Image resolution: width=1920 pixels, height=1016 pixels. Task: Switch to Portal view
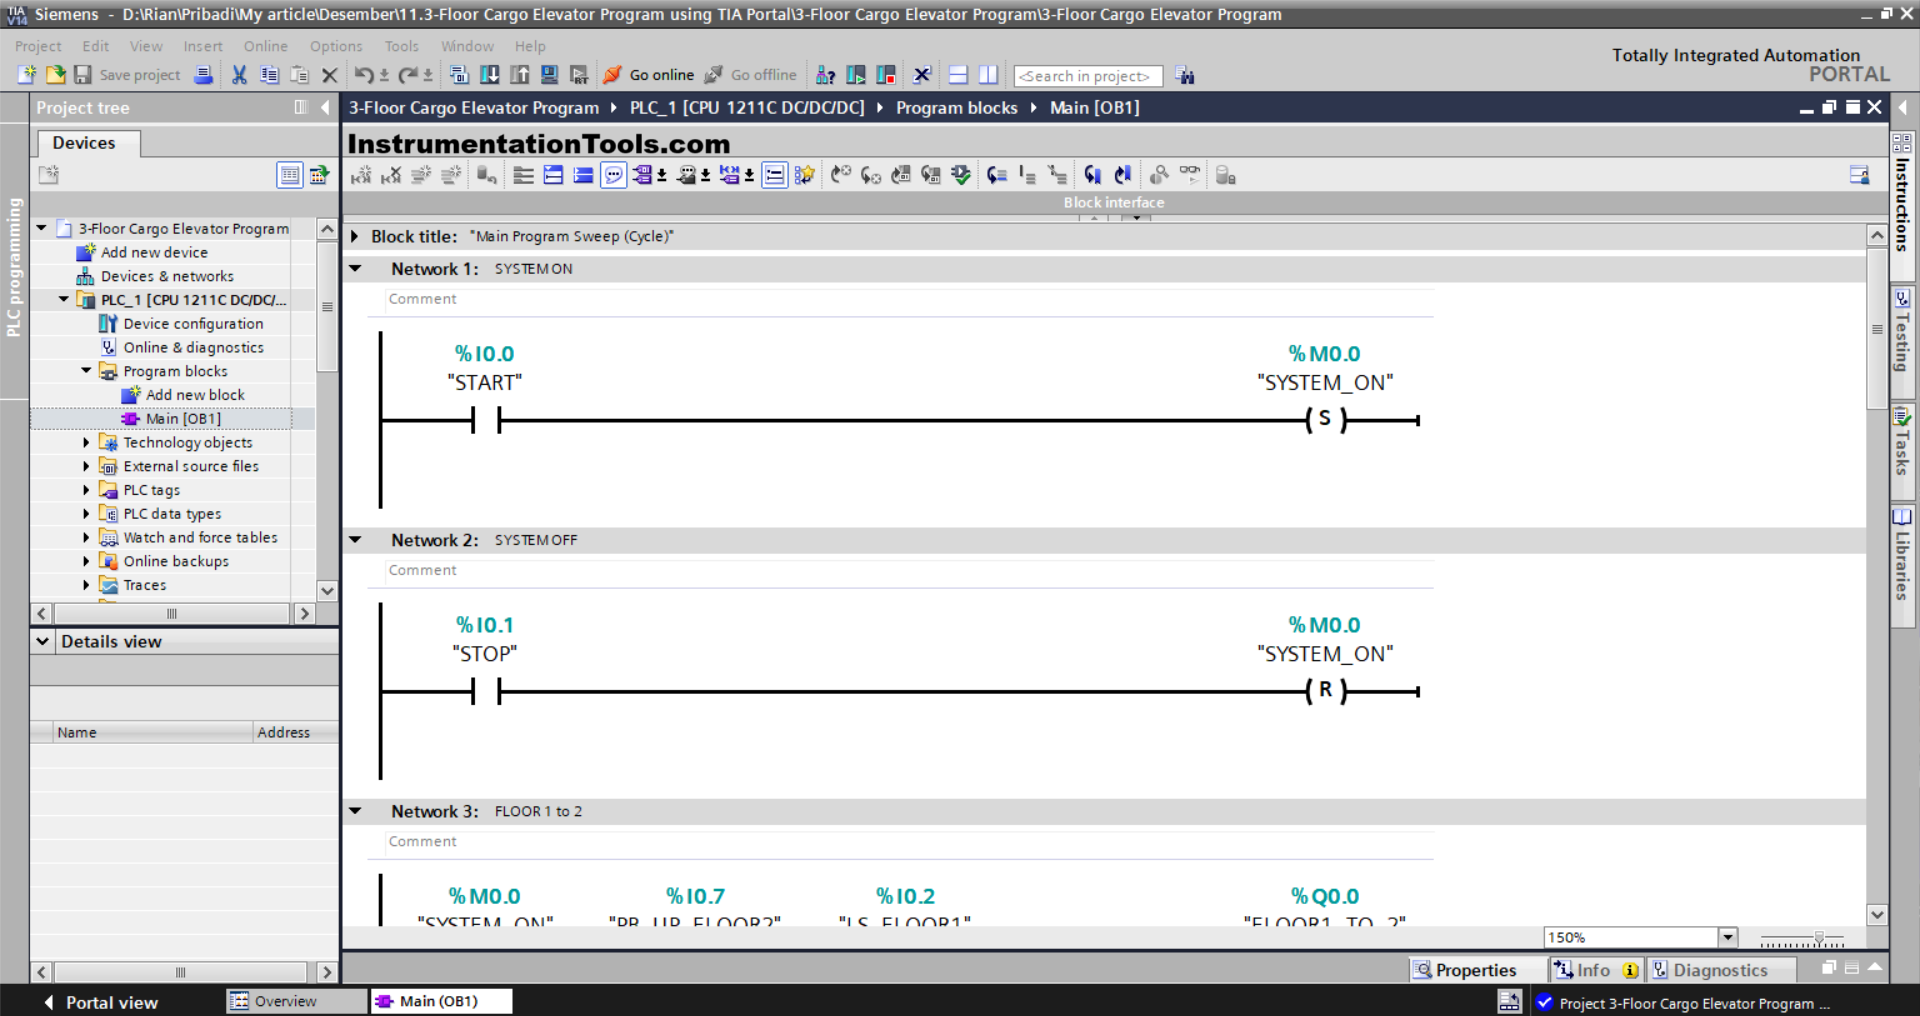(101, 1002)
